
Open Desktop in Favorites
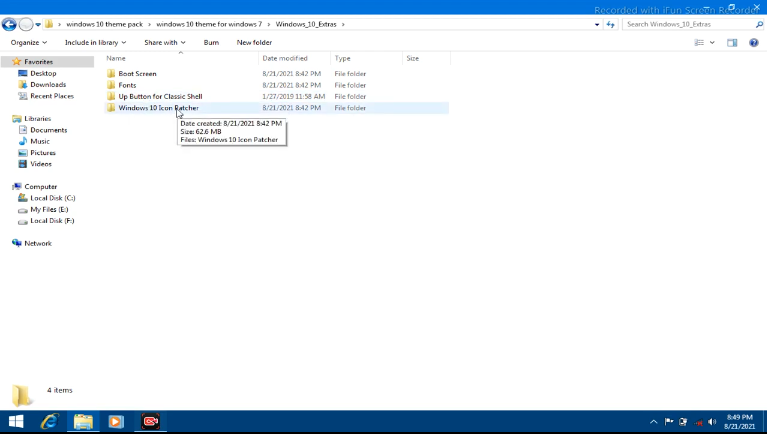[x=43, y=73]
